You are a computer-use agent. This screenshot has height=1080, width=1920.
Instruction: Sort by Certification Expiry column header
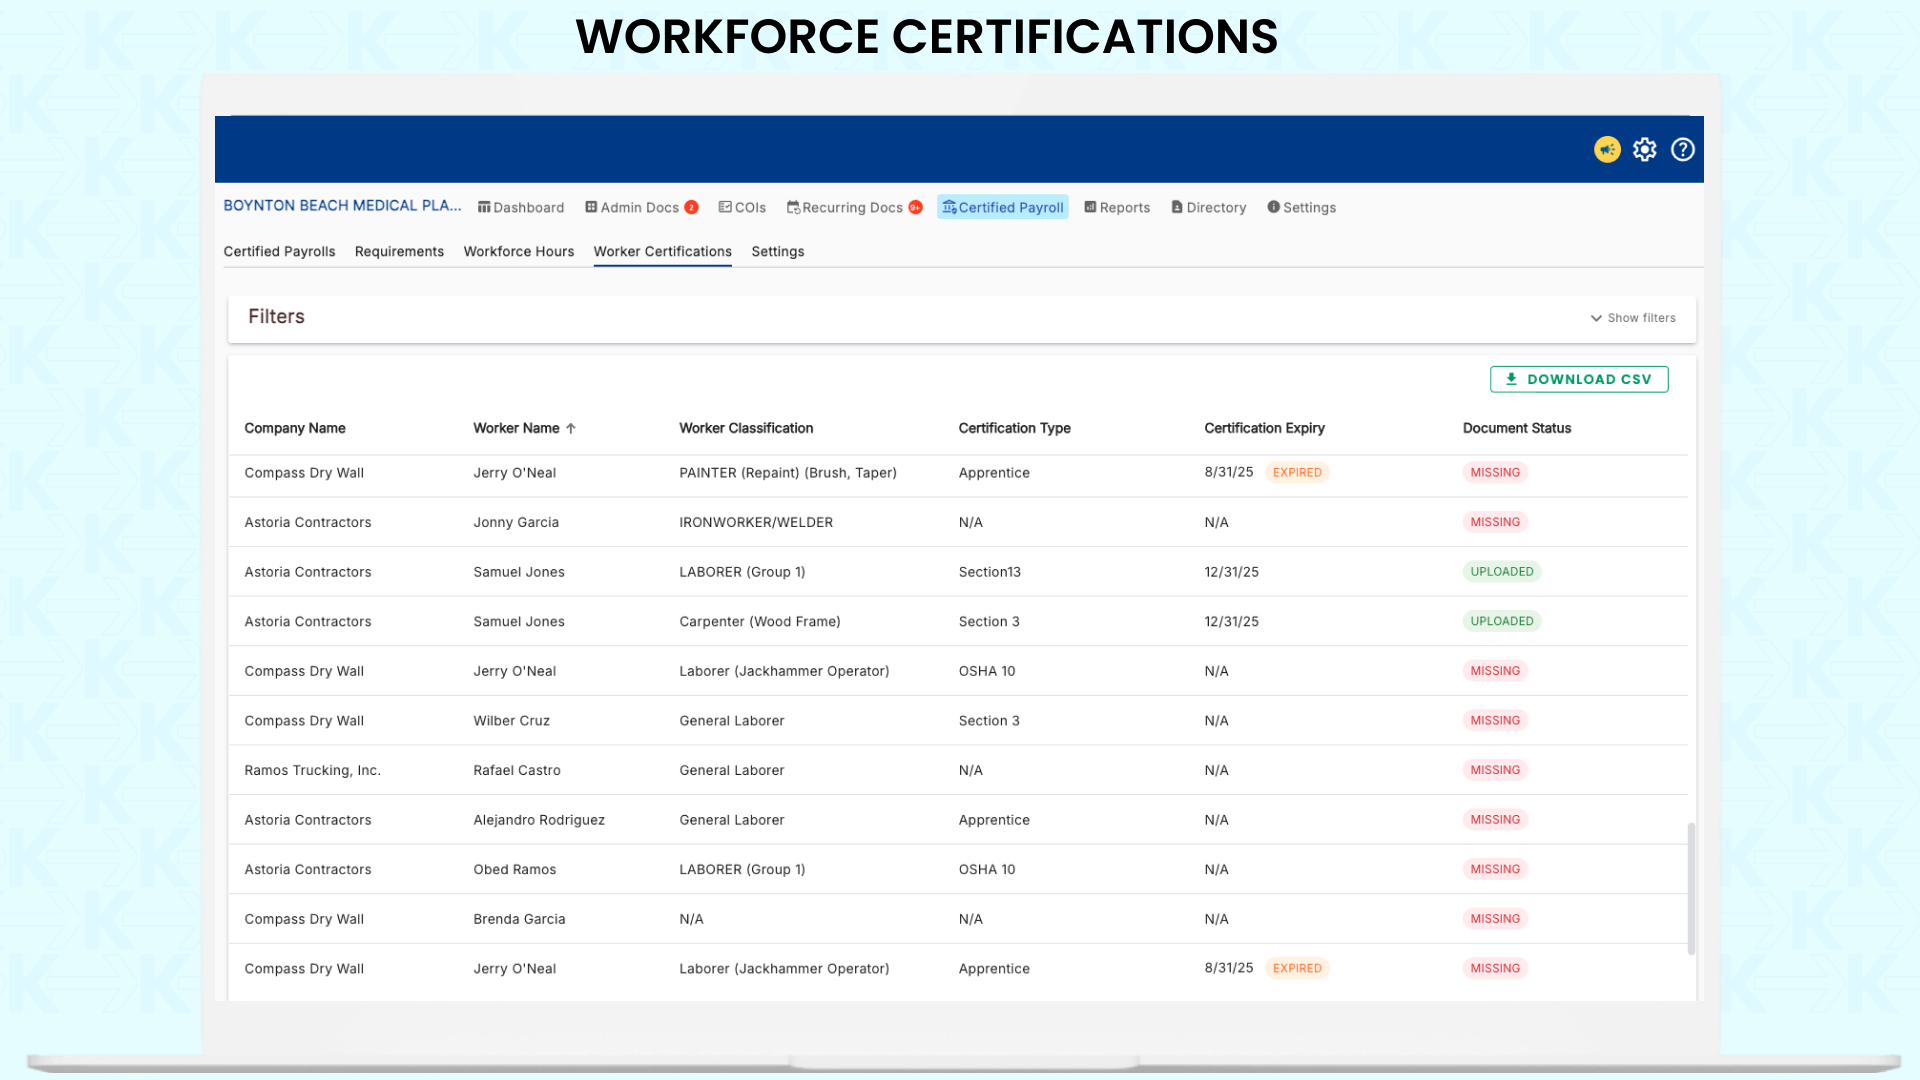(1264, 428)
